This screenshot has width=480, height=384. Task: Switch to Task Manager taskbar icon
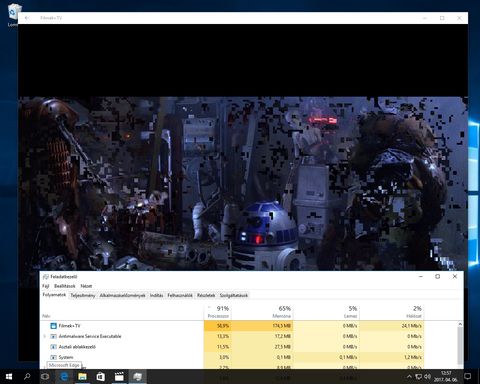137,377
